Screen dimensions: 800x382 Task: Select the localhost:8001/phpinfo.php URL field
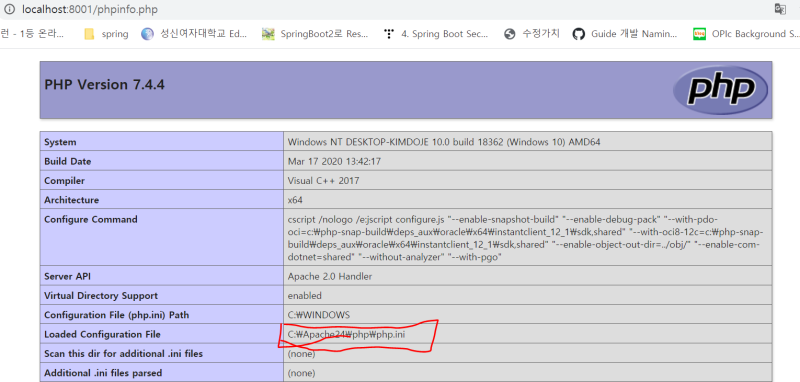coord(89,9)
